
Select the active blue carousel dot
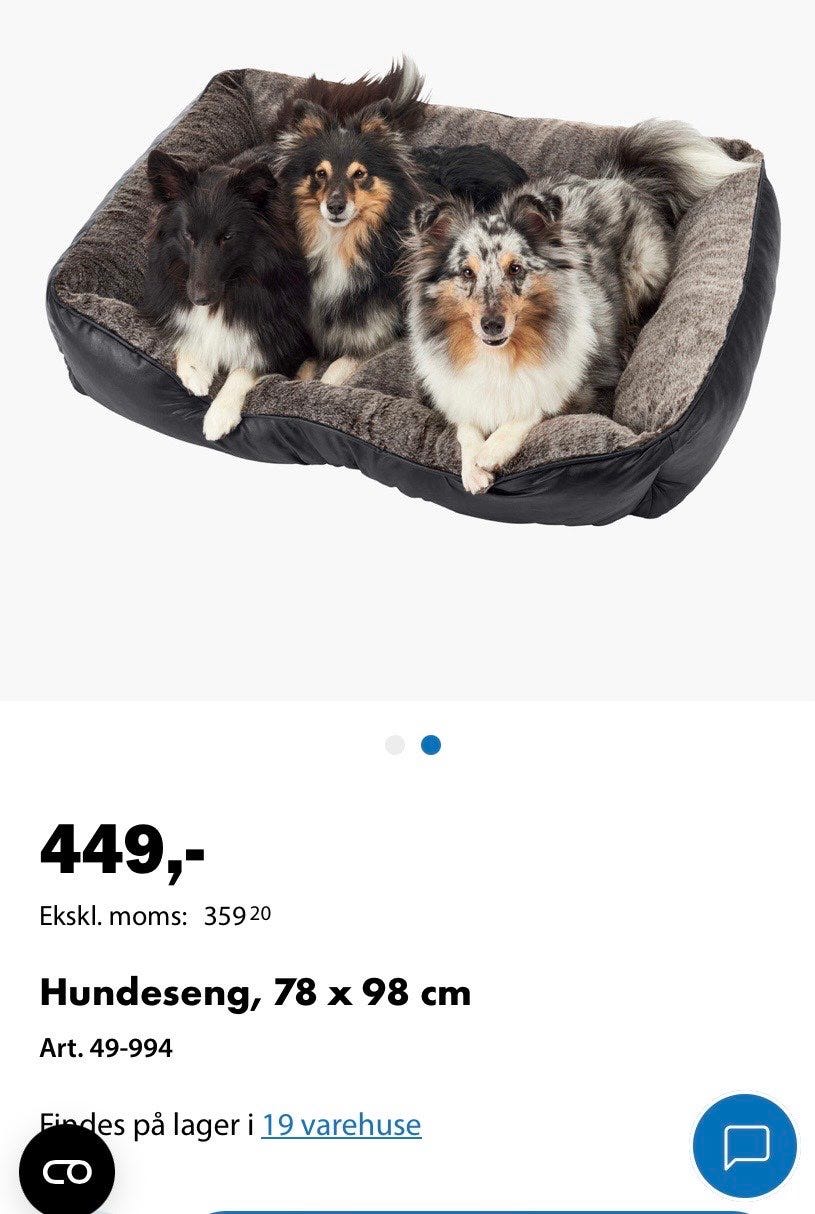431,745
